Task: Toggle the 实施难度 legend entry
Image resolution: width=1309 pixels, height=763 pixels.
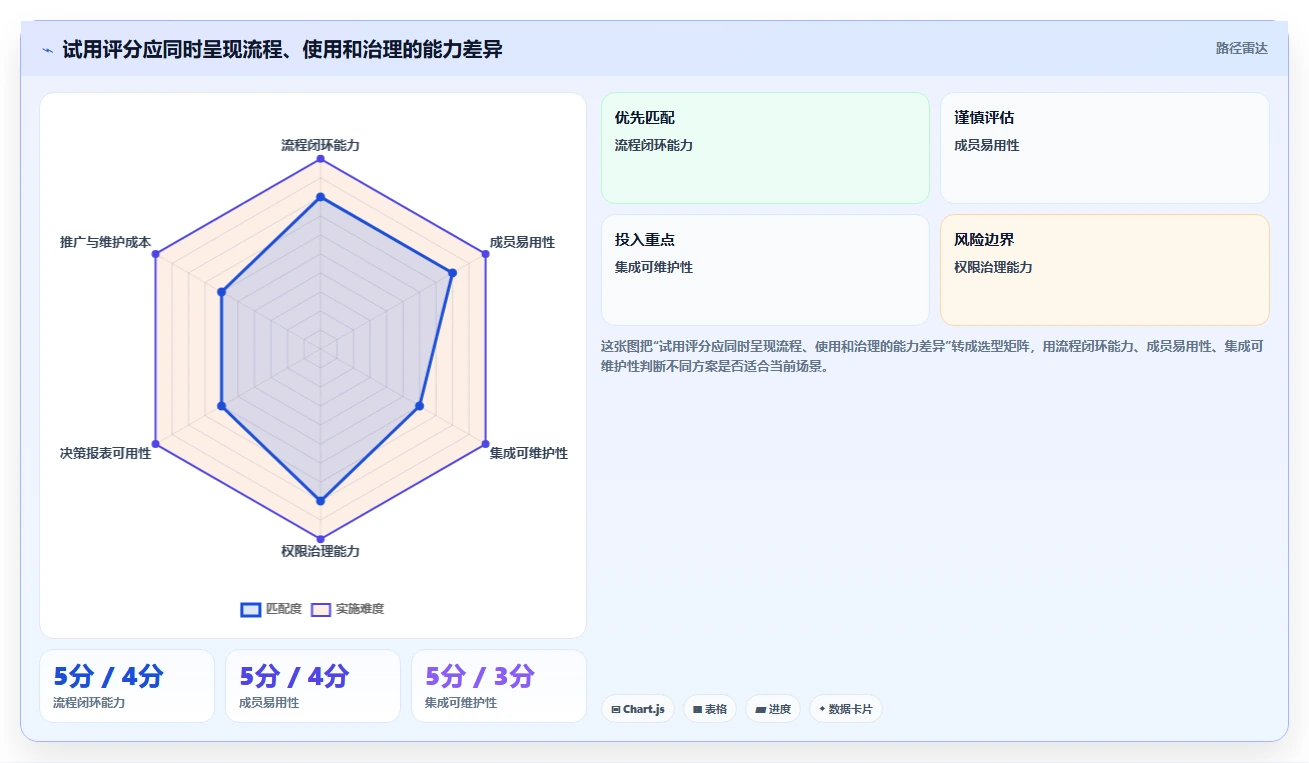Action: coord(347,609)
